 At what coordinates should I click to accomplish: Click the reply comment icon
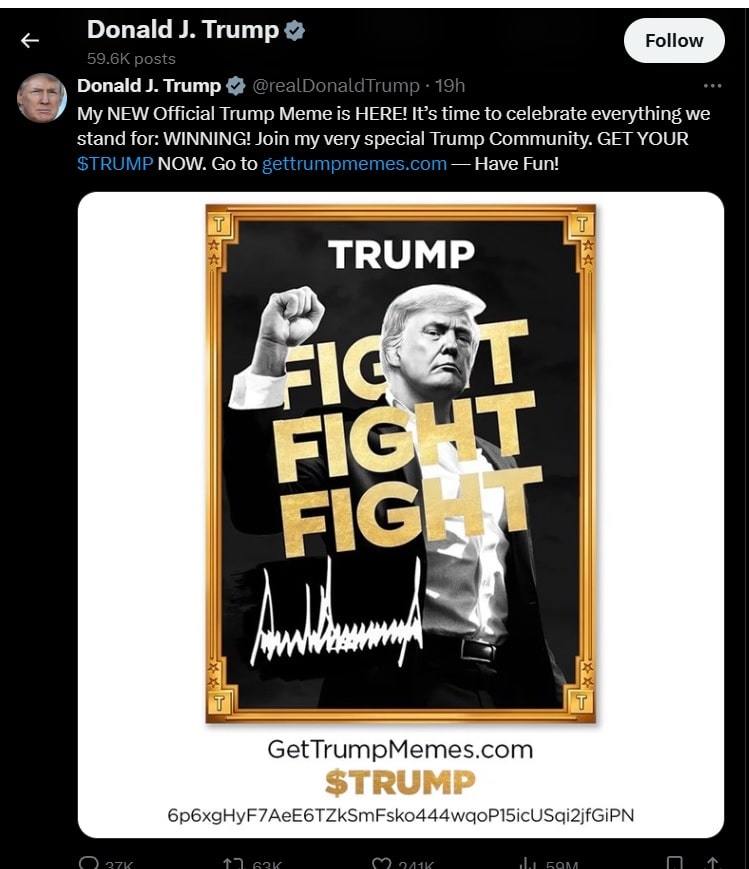(89, 863)
